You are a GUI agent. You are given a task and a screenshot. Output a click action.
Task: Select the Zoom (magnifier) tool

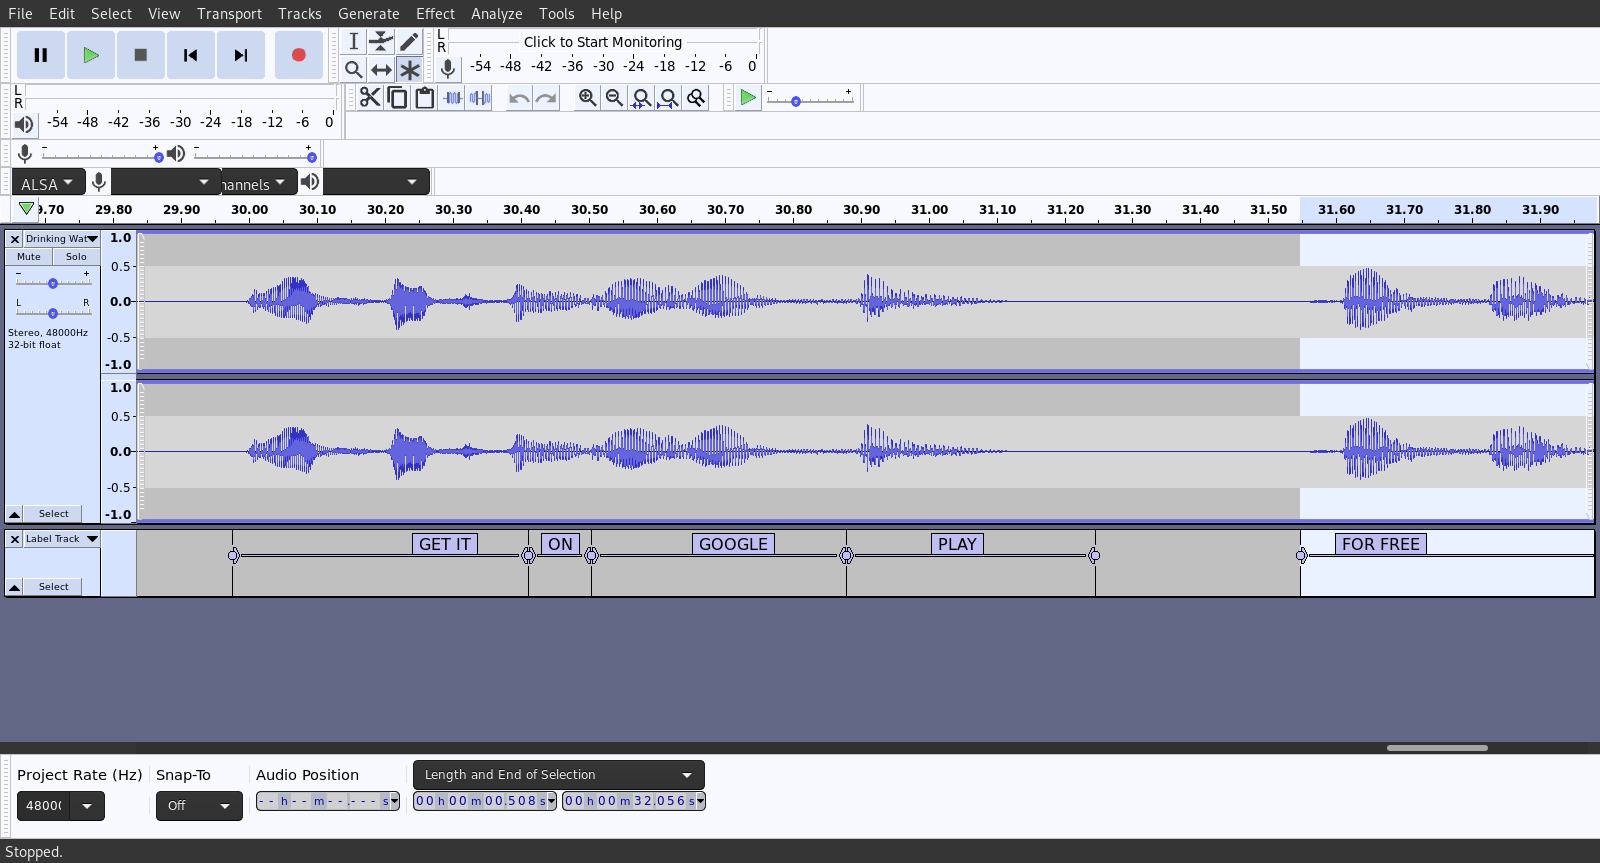pos(353,69)
